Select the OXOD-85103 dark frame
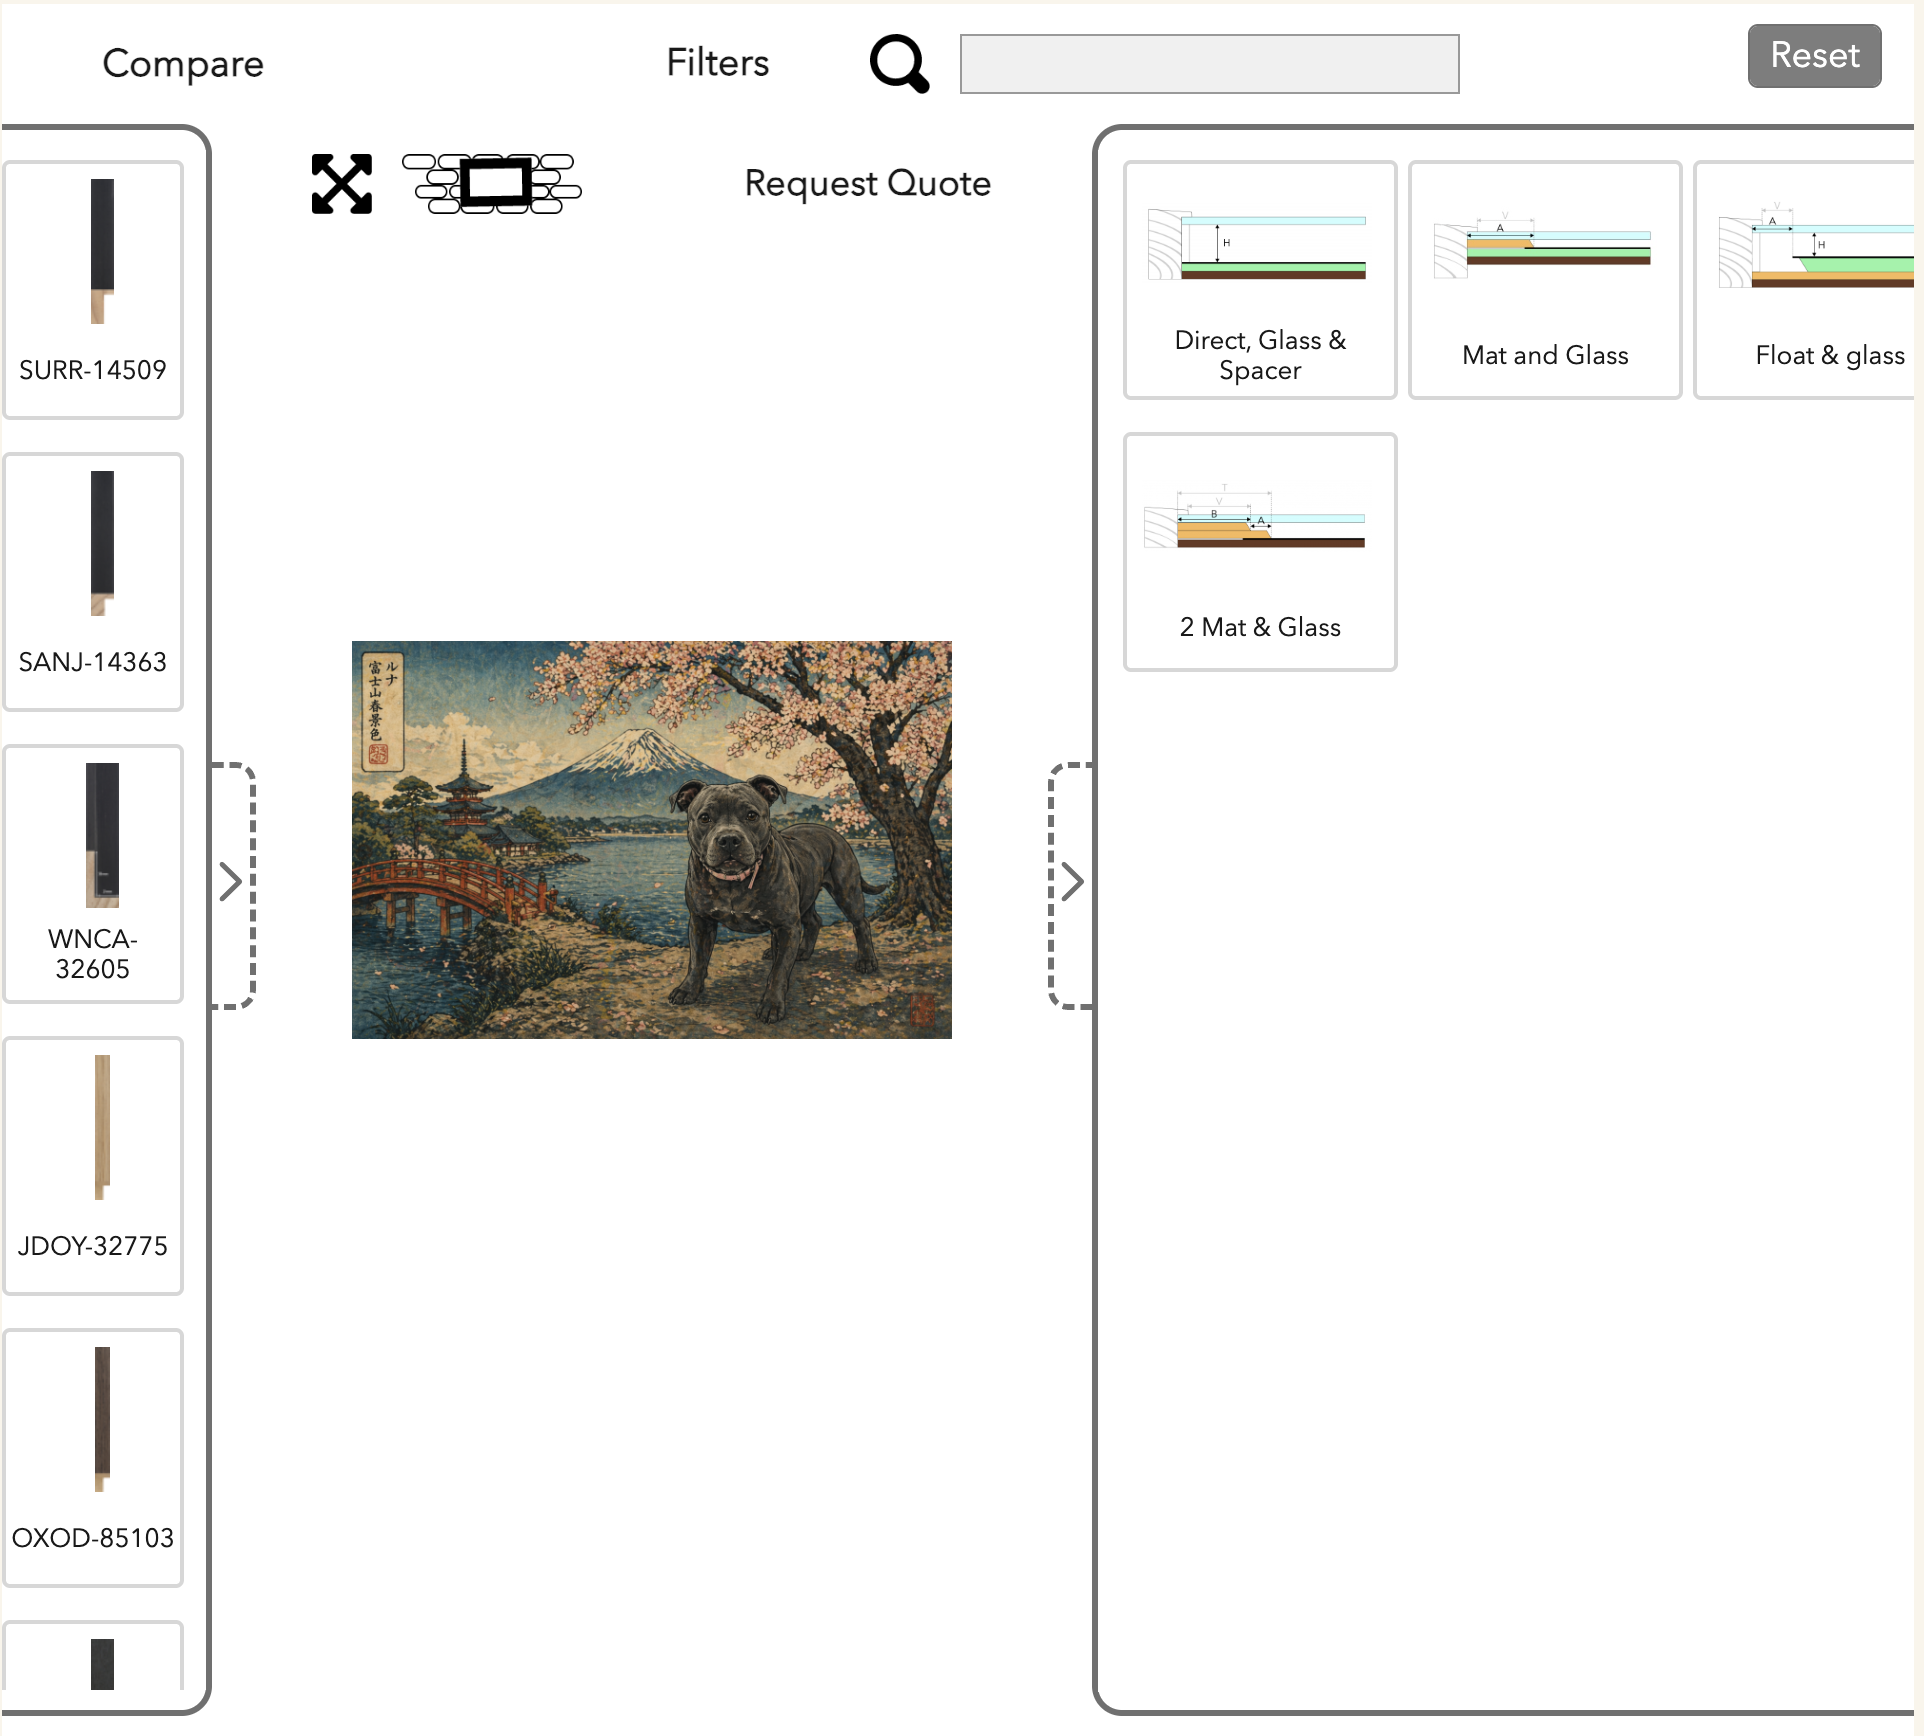This screenshot has width=1924, height=1736. 93,1457
